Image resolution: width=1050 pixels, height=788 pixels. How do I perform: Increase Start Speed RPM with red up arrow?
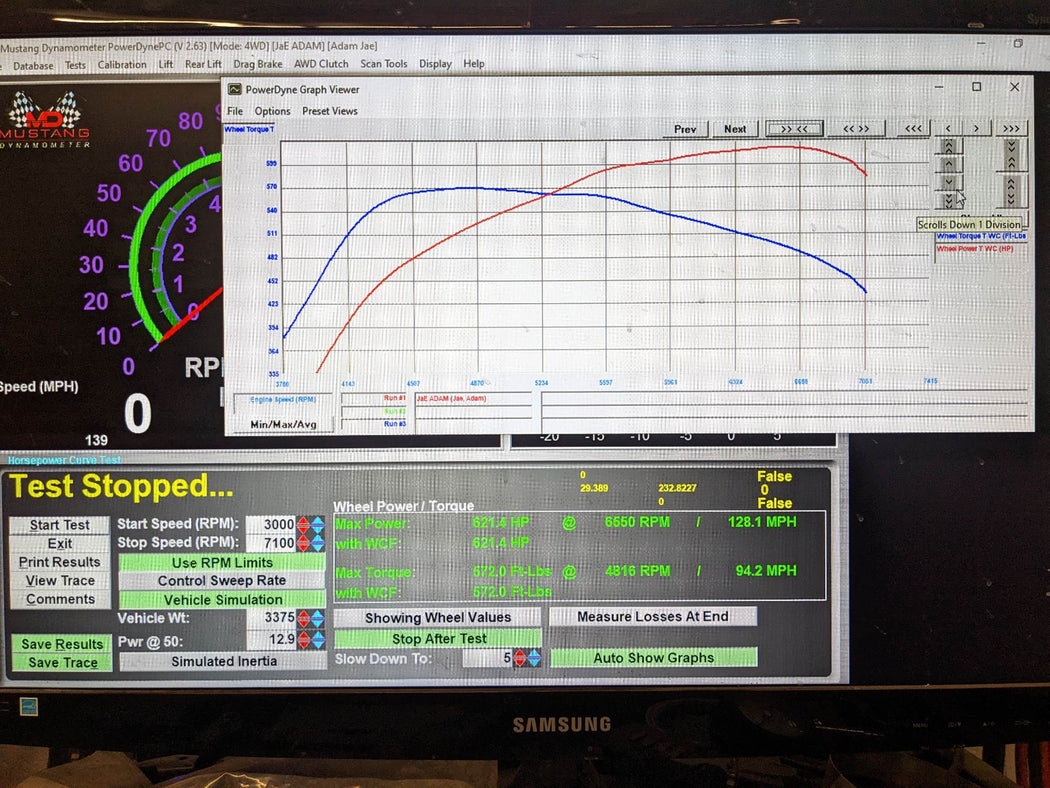click(303, 521)
